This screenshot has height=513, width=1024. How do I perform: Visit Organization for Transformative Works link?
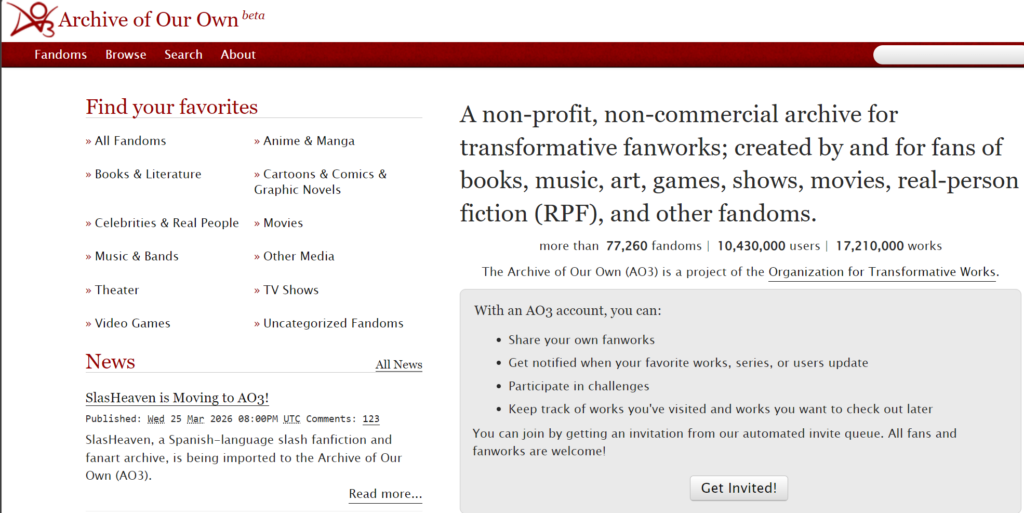click(881, 272)
